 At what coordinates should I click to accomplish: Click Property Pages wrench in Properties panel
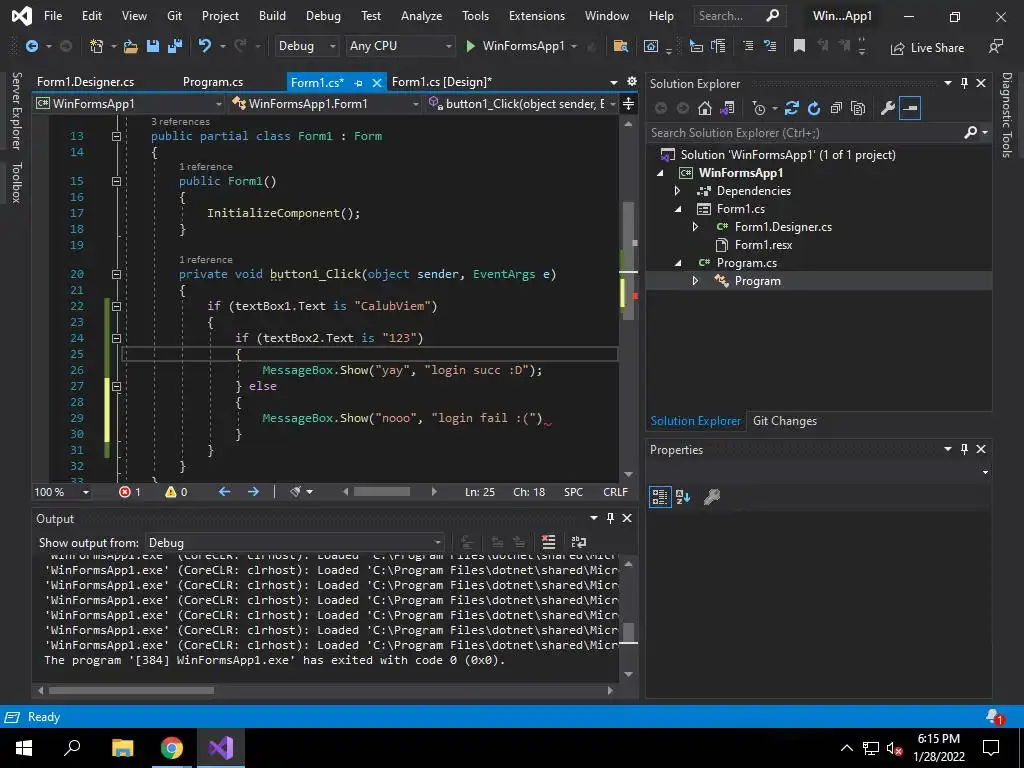pos(712,497)
